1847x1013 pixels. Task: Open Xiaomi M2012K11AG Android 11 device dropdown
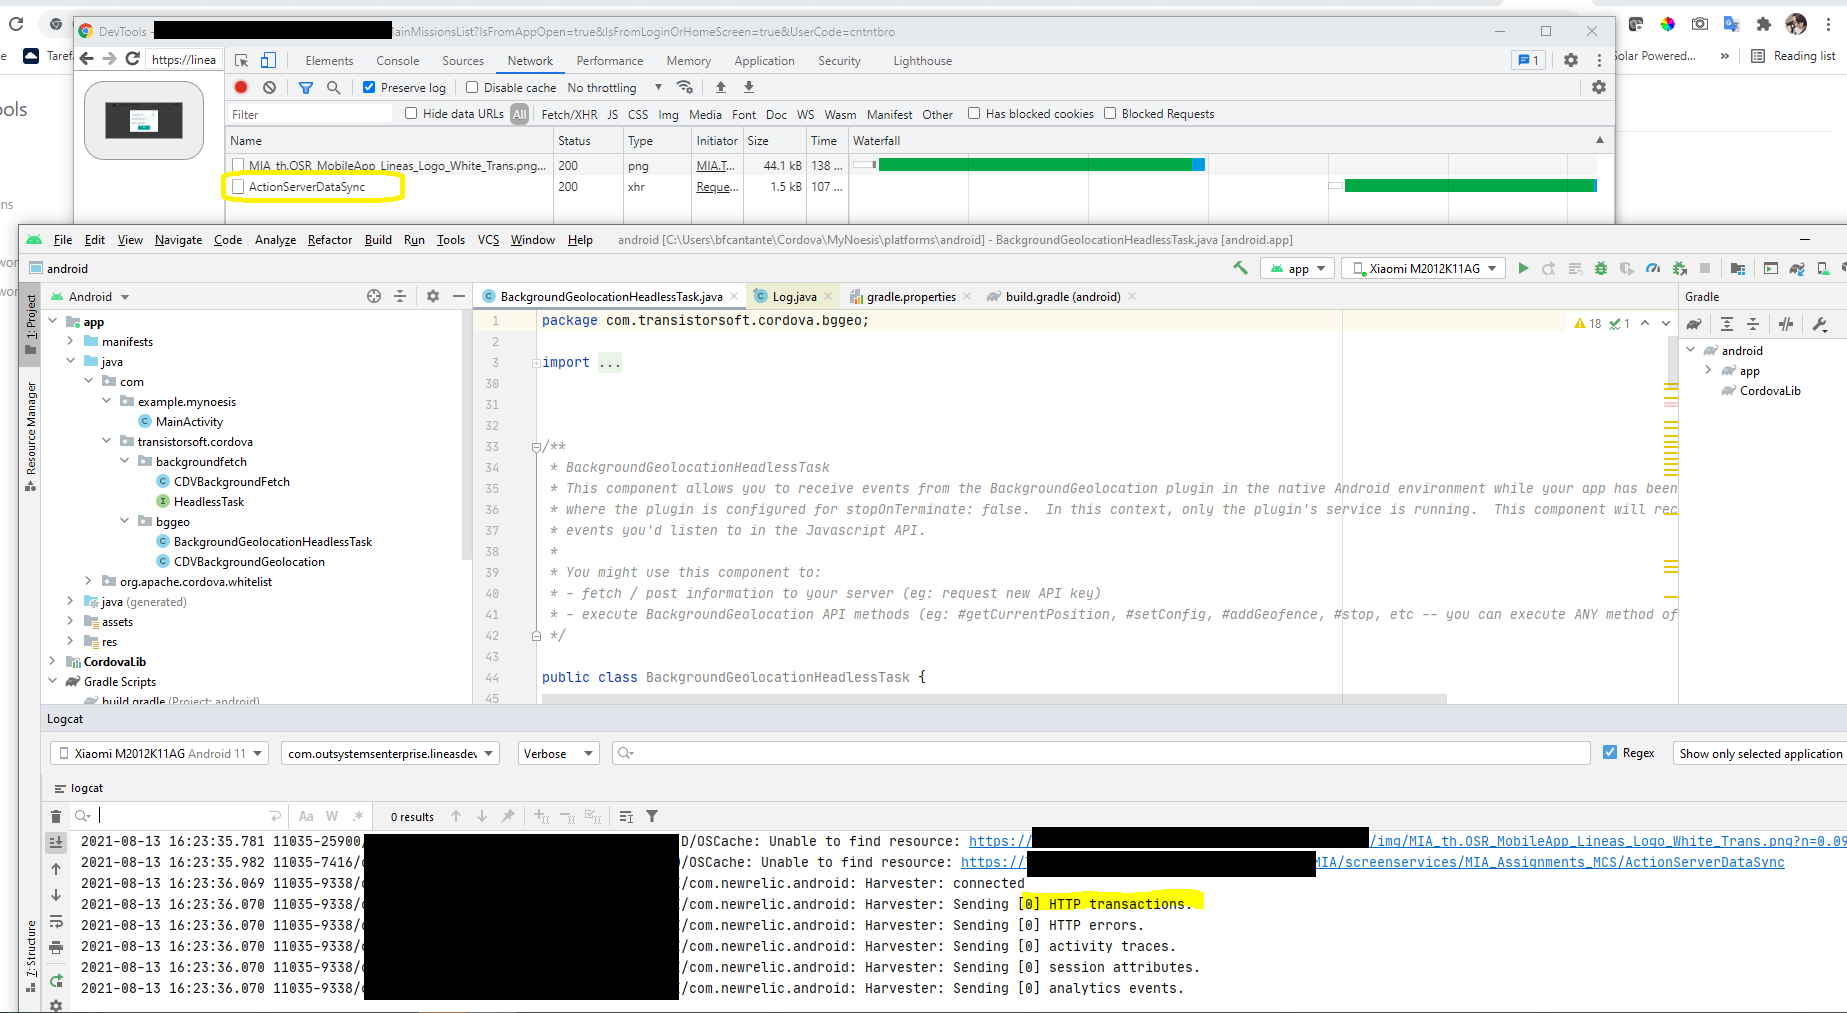[x=159, y=753]
